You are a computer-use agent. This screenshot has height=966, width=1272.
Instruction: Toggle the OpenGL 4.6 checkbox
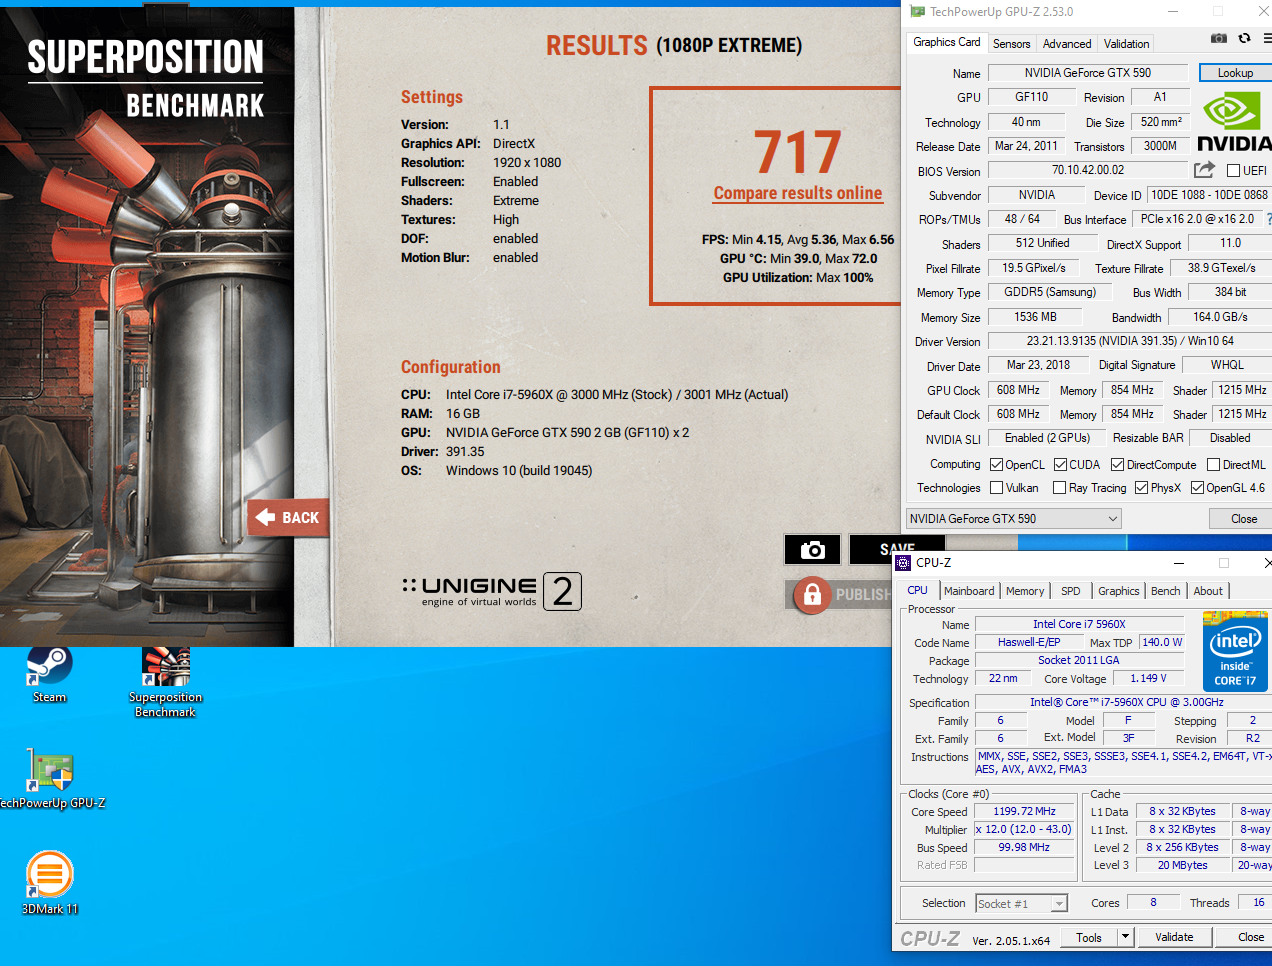[1197, 488]
